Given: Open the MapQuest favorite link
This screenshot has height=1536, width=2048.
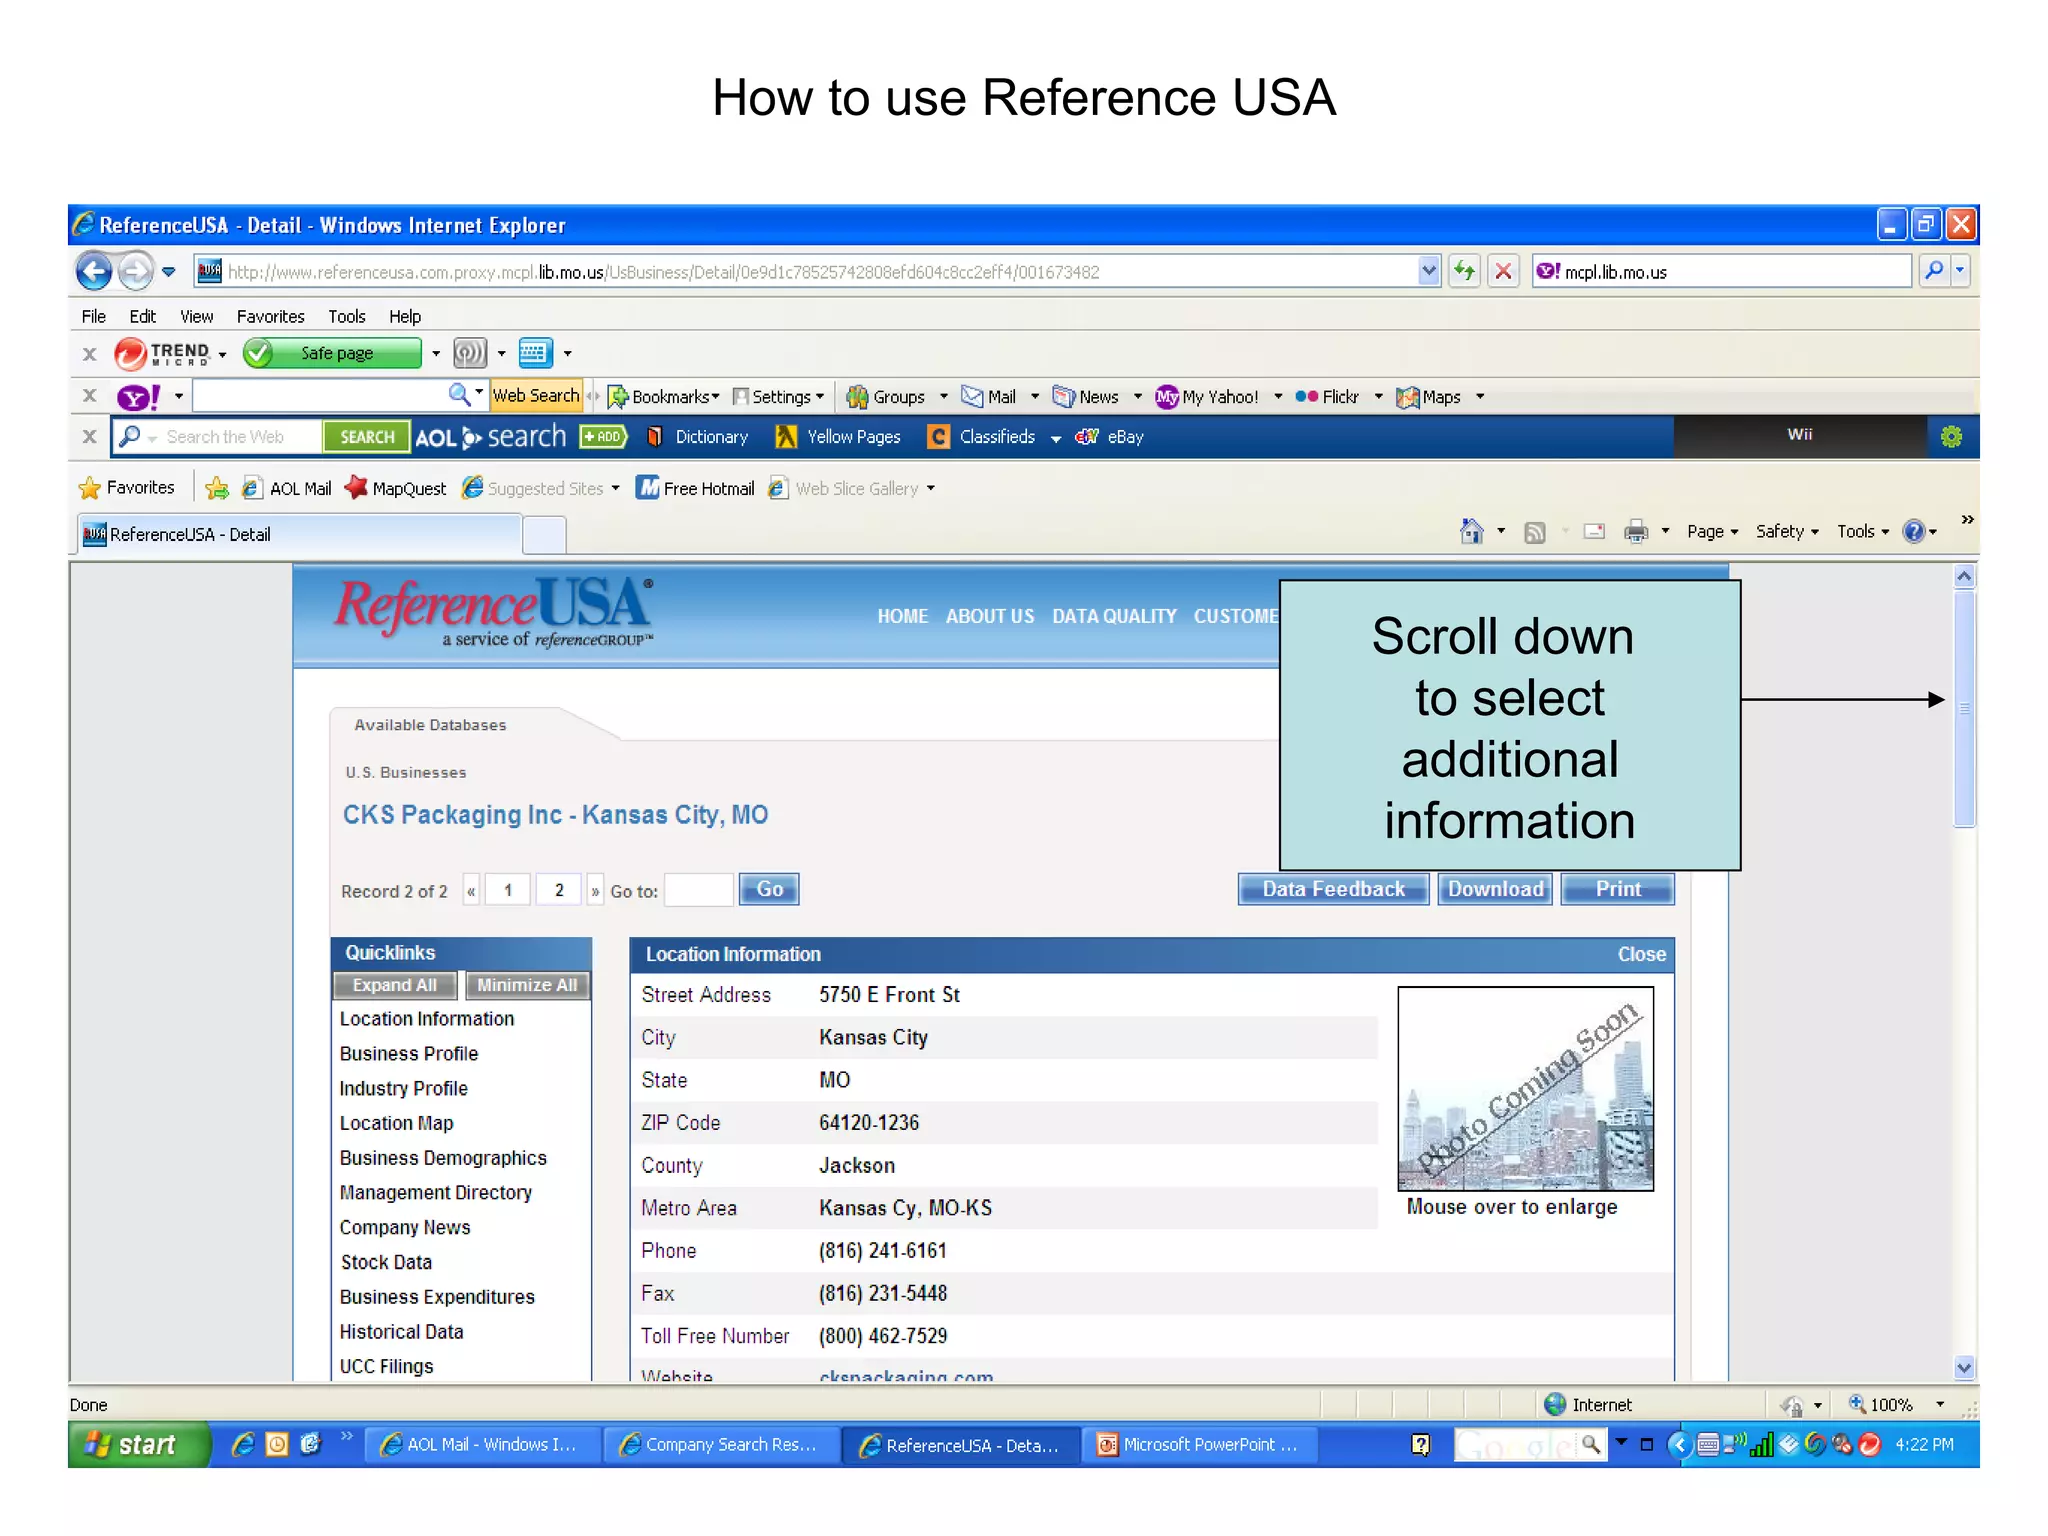Looking at the screenshot, I should pyautogui.click(x=395, y=488).
